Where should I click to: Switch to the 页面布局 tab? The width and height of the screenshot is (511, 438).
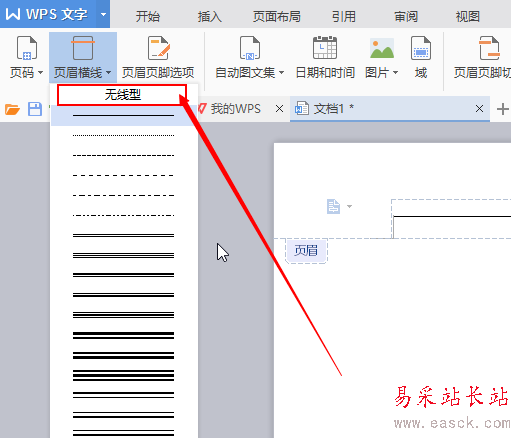[x=277, y=16]
